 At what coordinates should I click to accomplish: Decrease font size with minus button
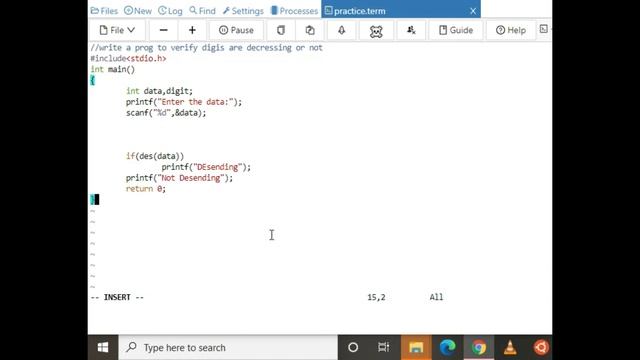163,30
